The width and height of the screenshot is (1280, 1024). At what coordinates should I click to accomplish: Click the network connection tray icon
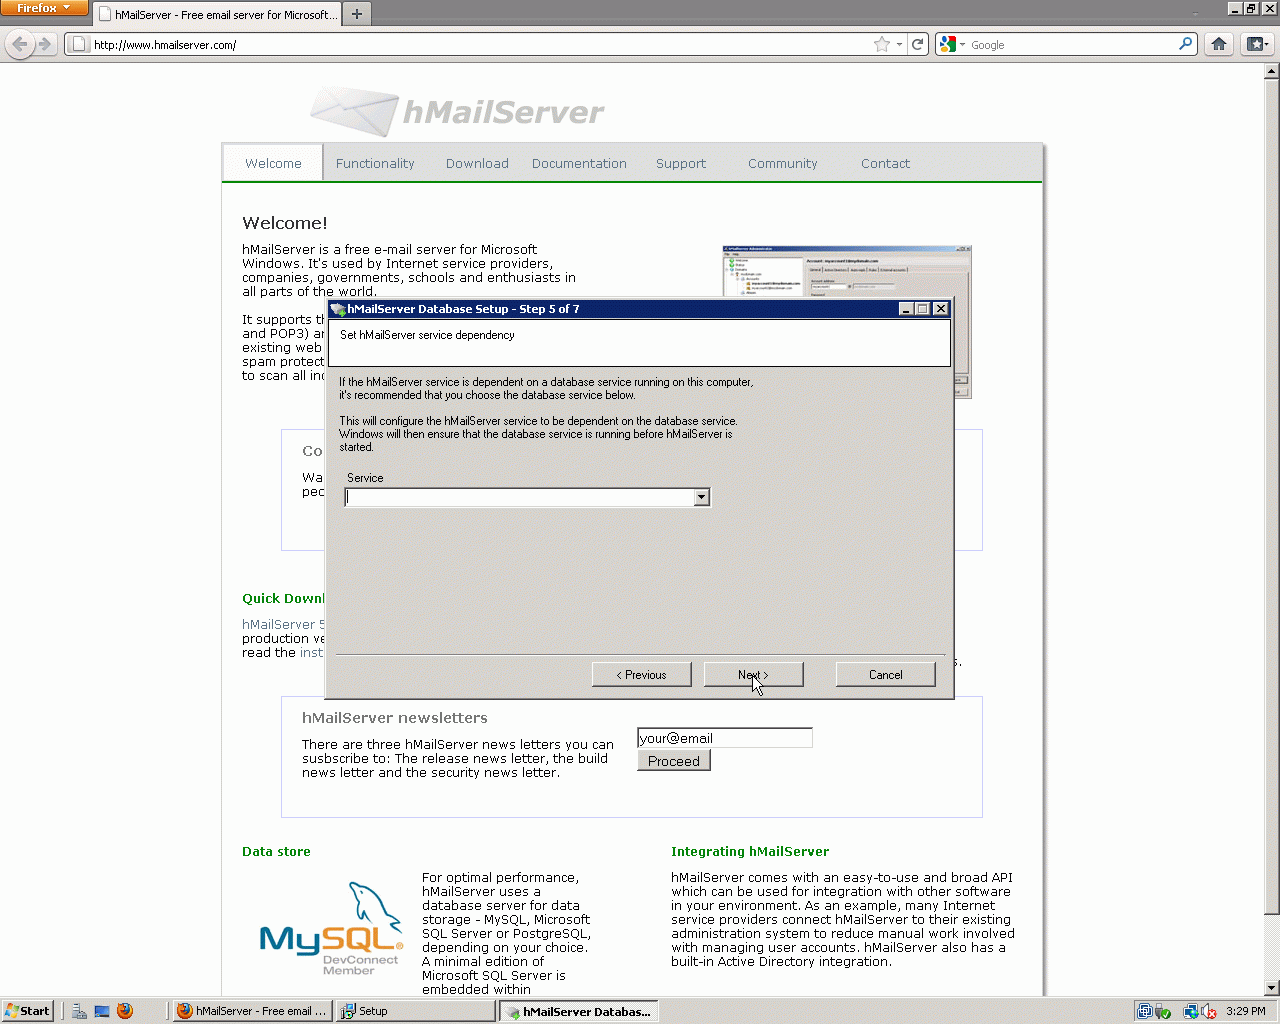click(1191, 1011)
